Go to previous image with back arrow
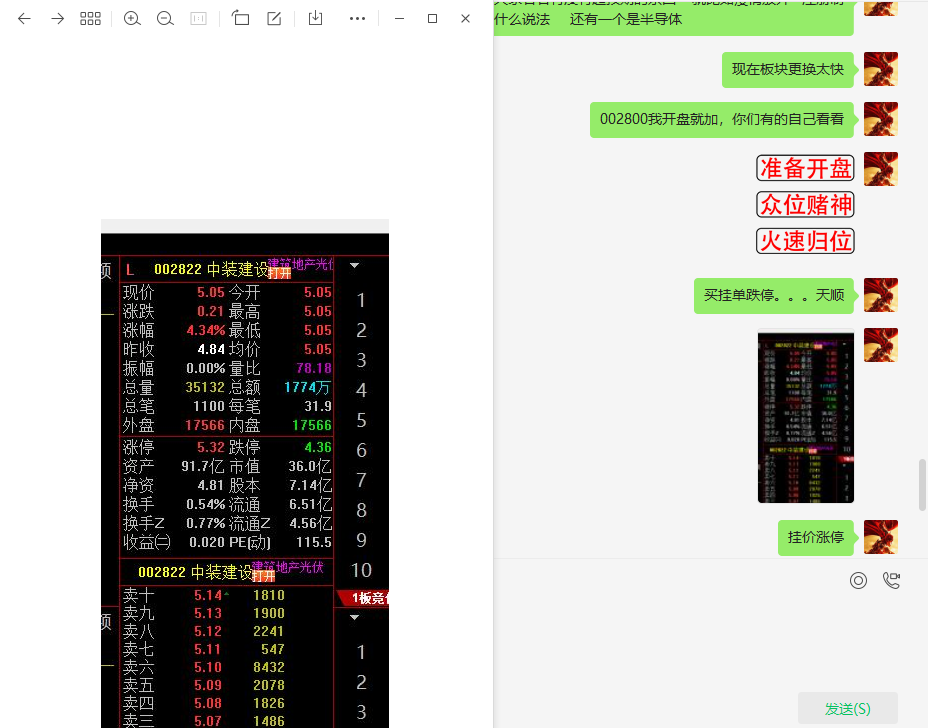This screenshot has width=928, height=728. click(x=24, y=19)
